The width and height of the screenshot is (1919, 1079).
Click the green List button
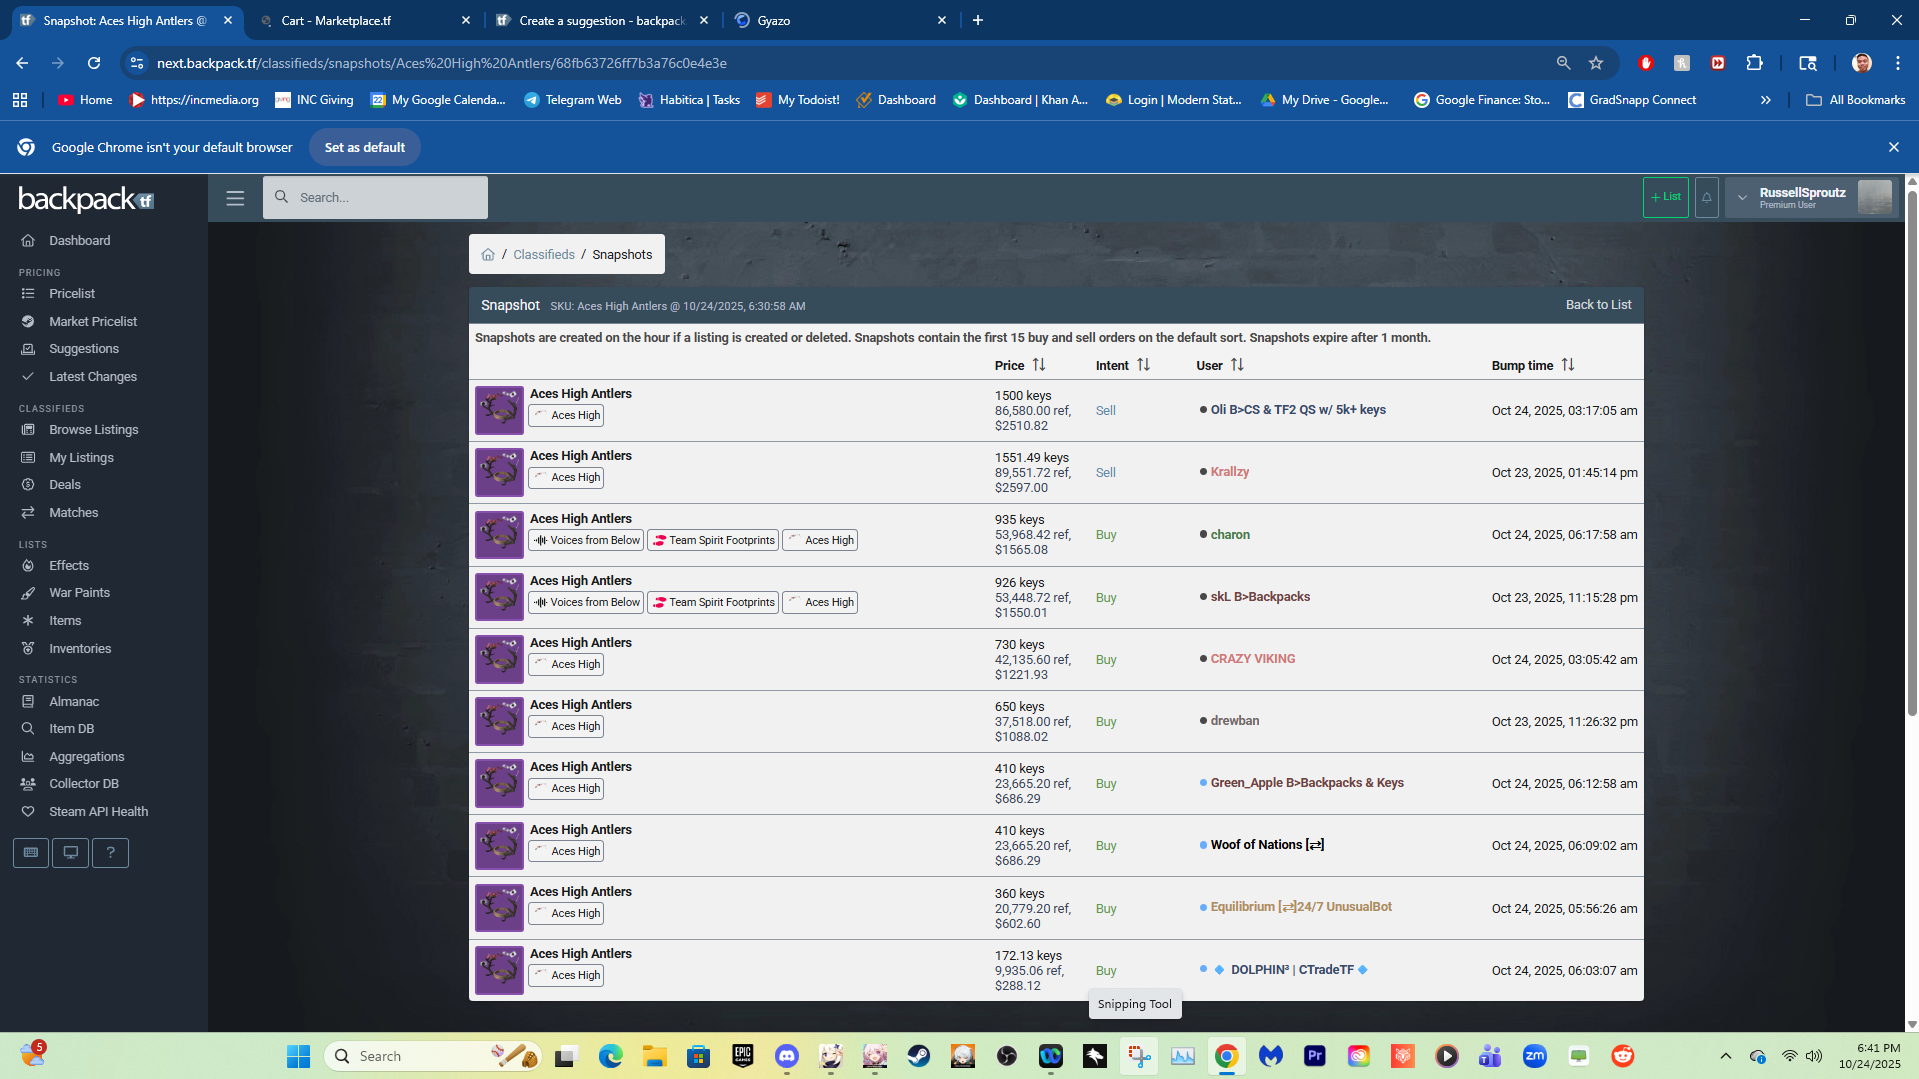point(1666,198)
